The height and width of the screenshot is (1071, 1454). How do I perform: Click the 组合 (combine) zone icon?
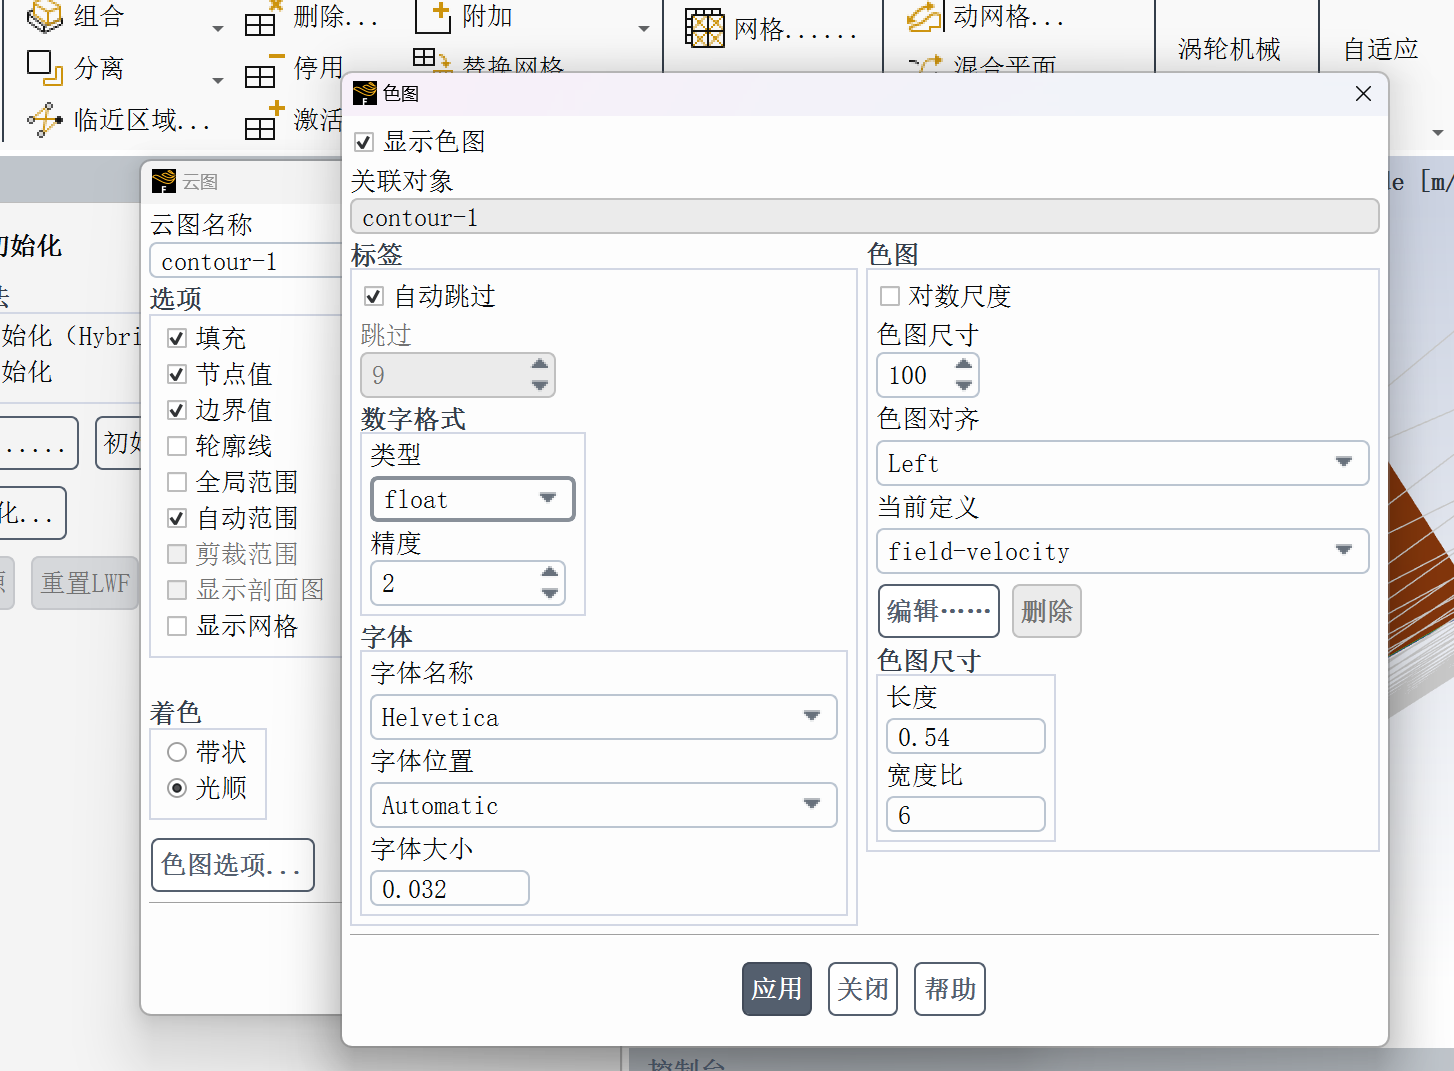pyautogui.click(x=44, y=16)
